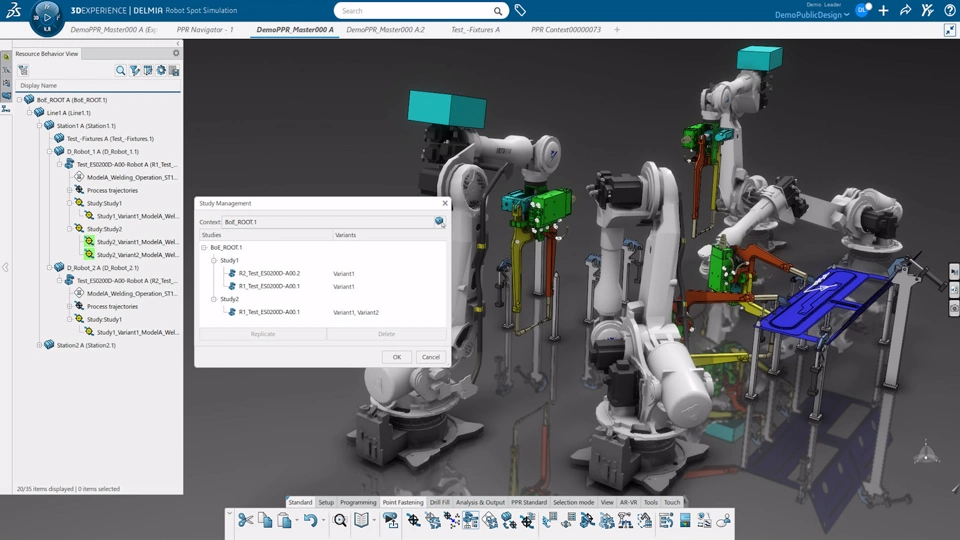This screenshot has height=540, width=960.
Task: Click the Cancel button
Action: (x=430, y=357)
